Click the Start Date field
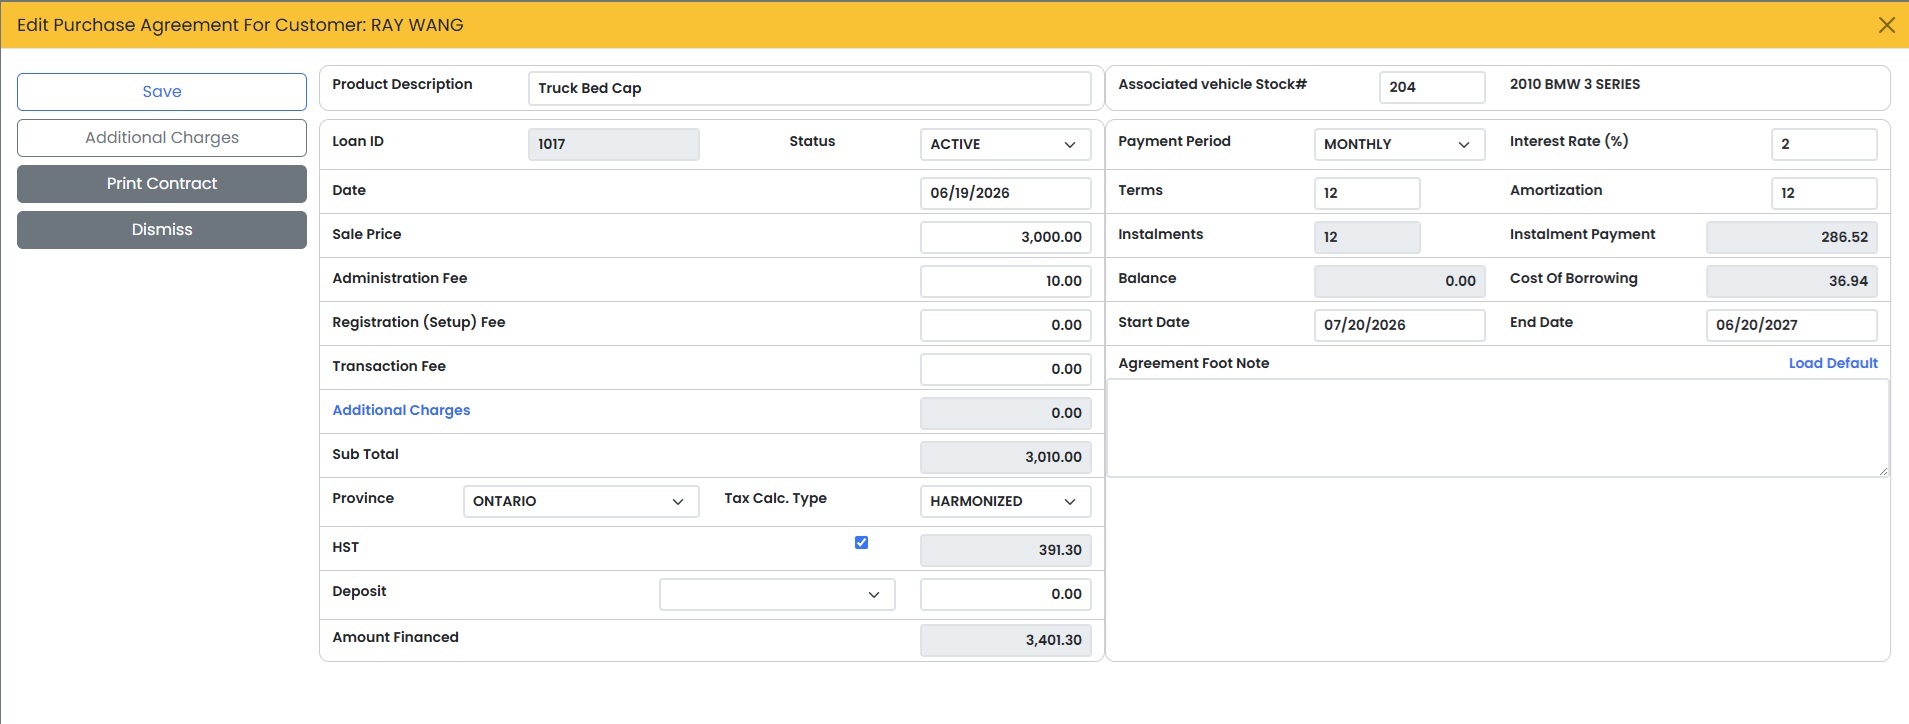Image resolution: width=1909 pixels, height=724 pixels. (x=1399, y=325)
